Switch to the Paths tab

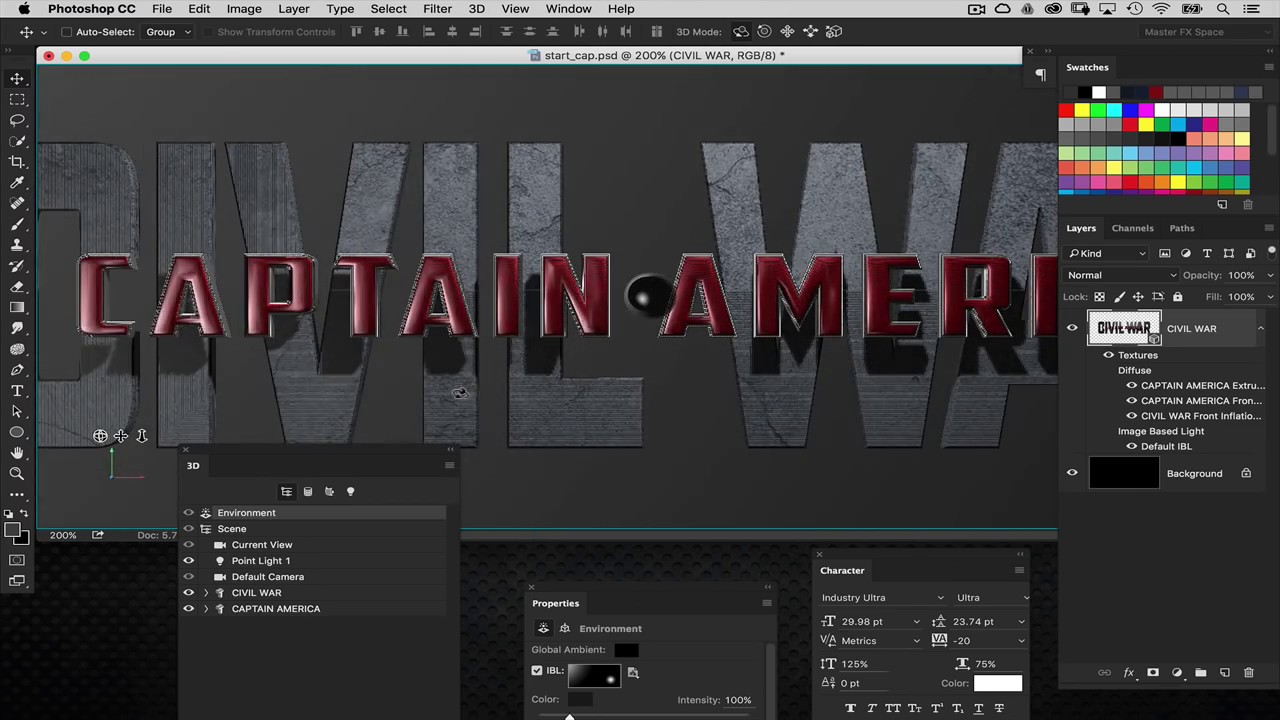(1182, 228)
